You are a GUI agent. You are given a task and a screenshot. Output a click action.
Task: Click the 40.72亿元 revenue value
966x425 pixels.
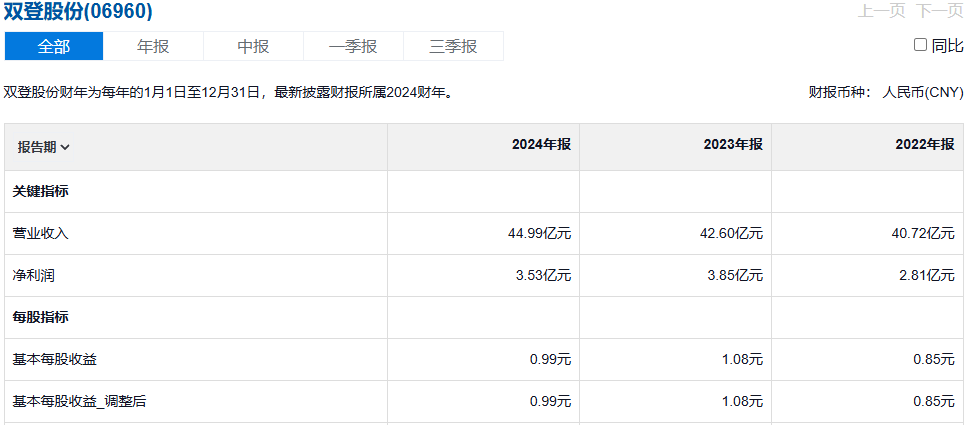[x=922, y=233]
